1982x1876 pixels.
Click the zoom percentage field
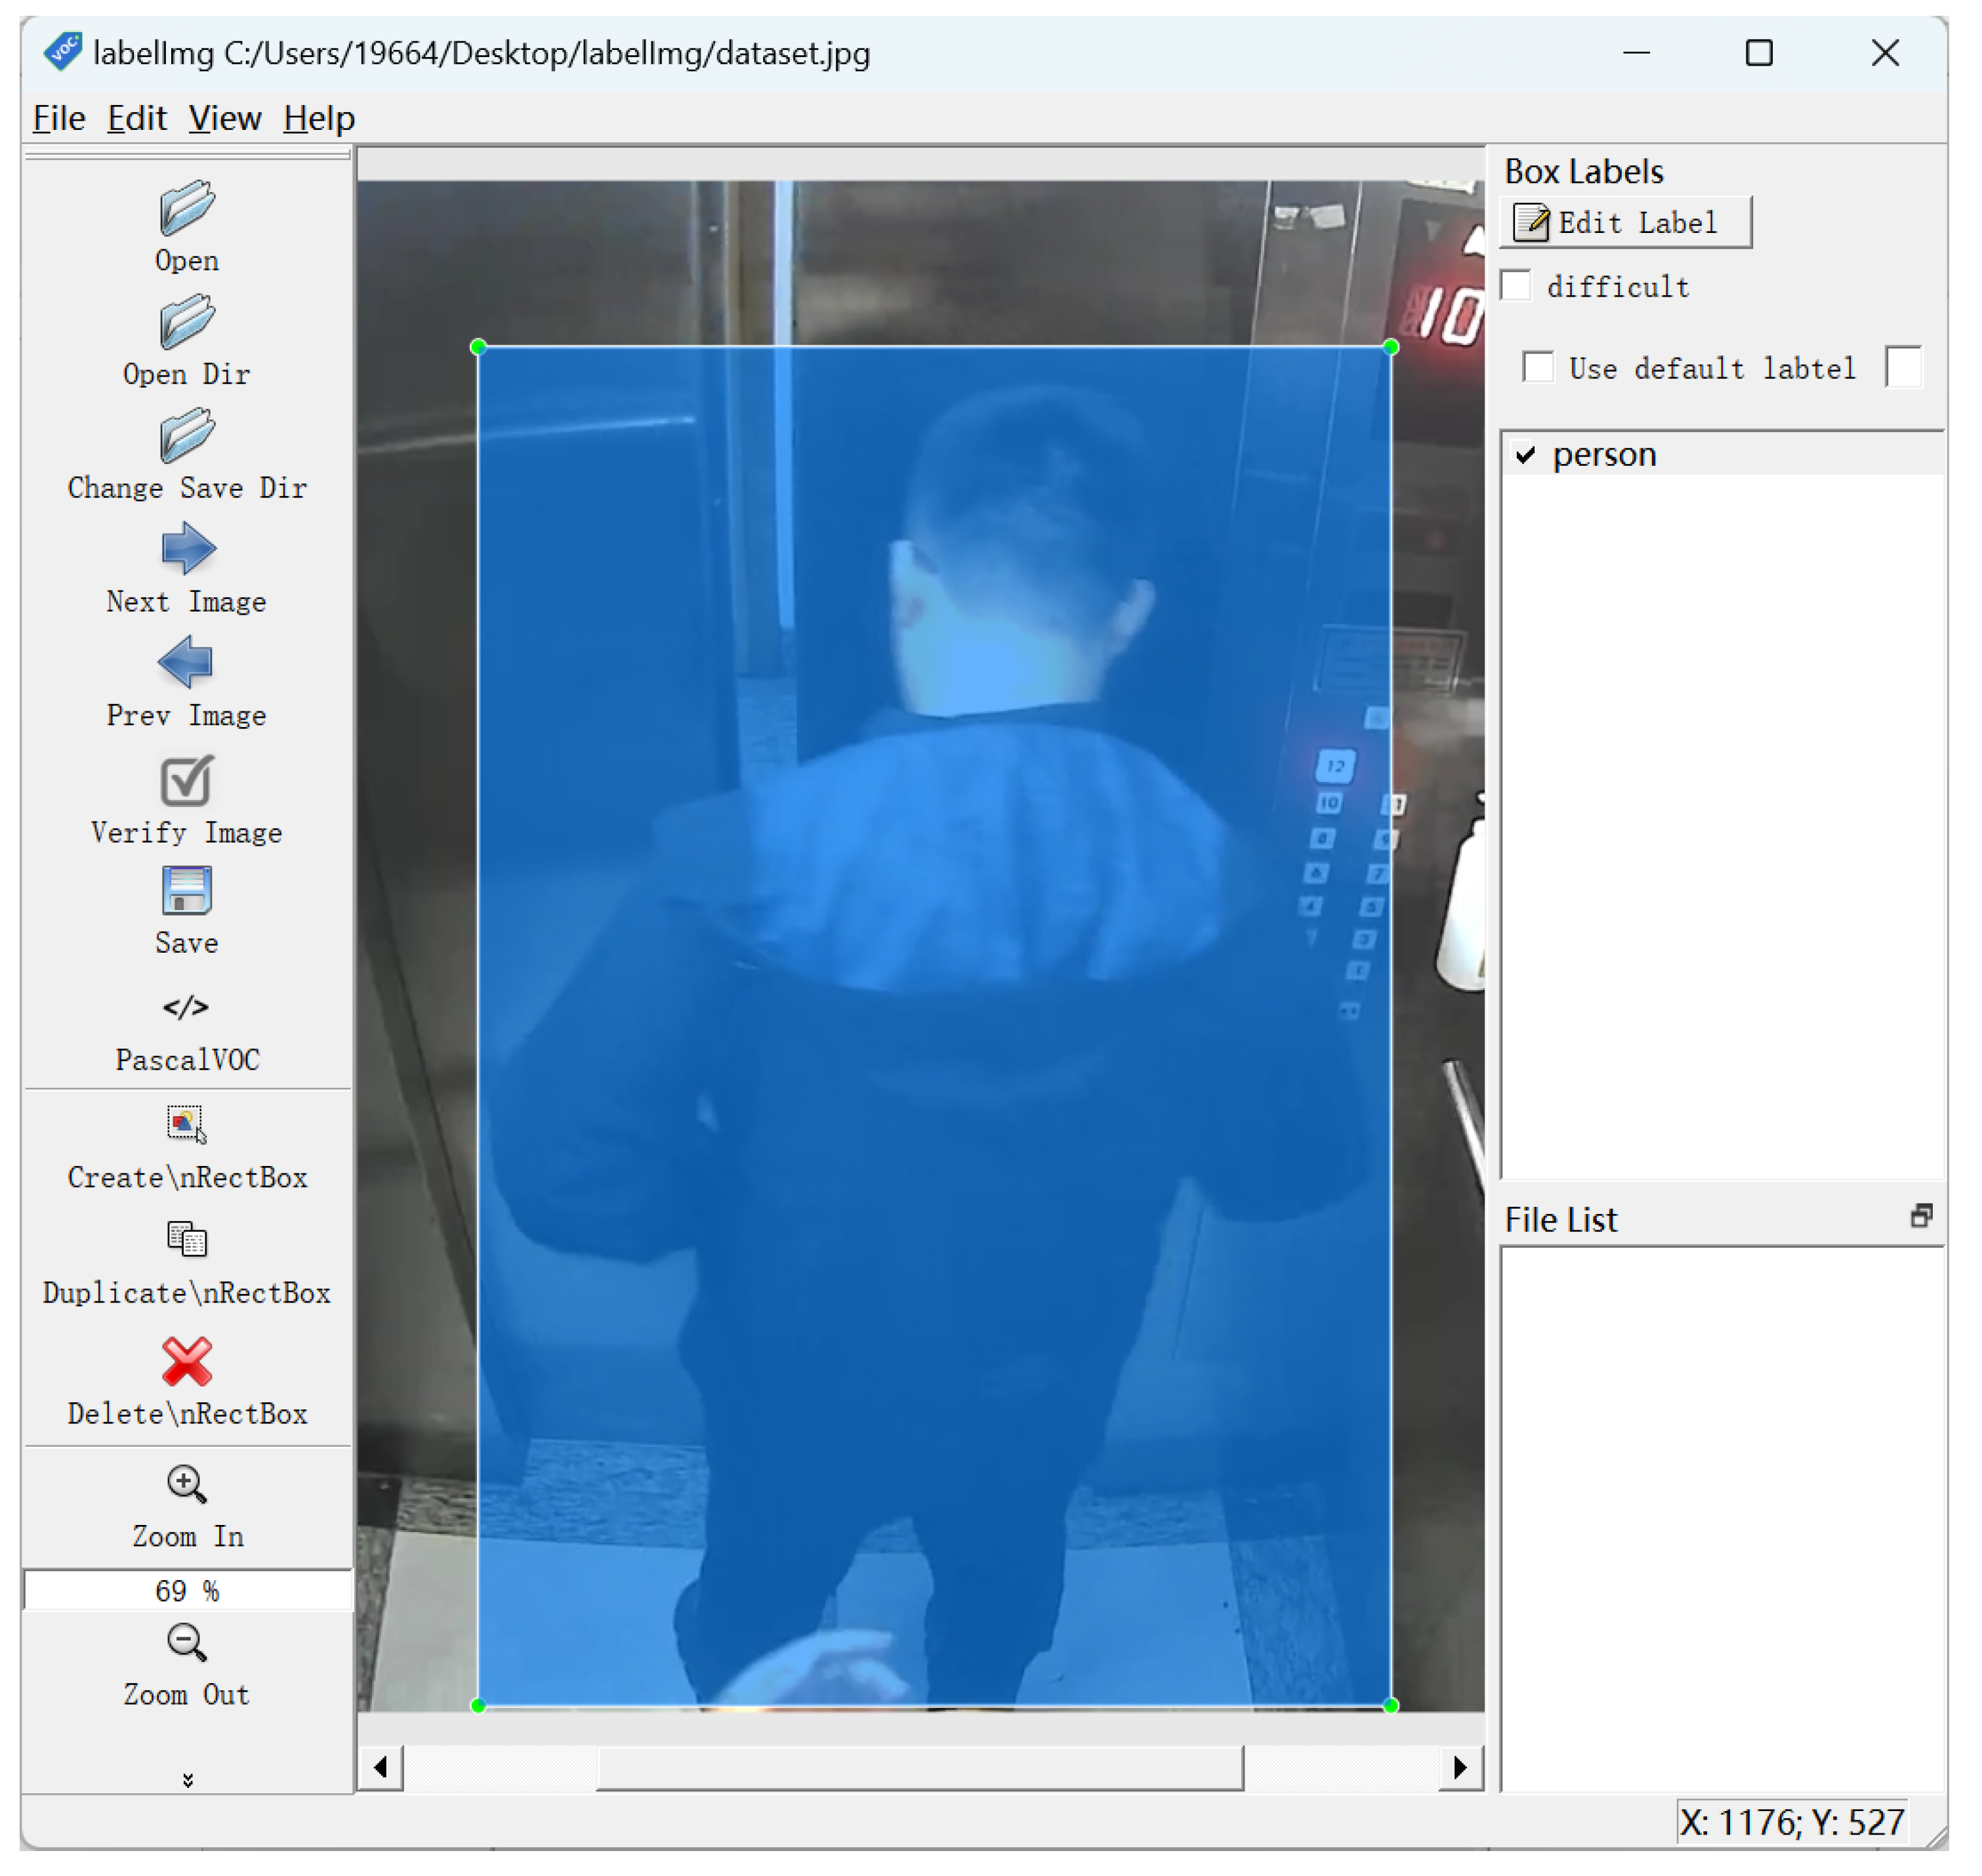click(187, 1590)
